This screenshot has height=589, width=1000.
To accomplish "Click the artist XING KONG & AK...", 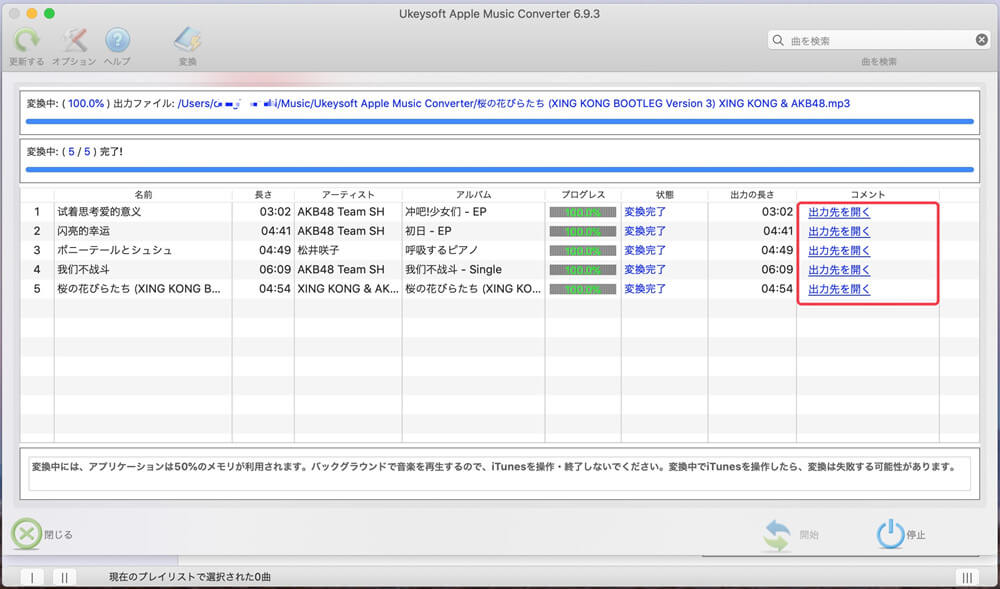I will [x=348, y=288].
